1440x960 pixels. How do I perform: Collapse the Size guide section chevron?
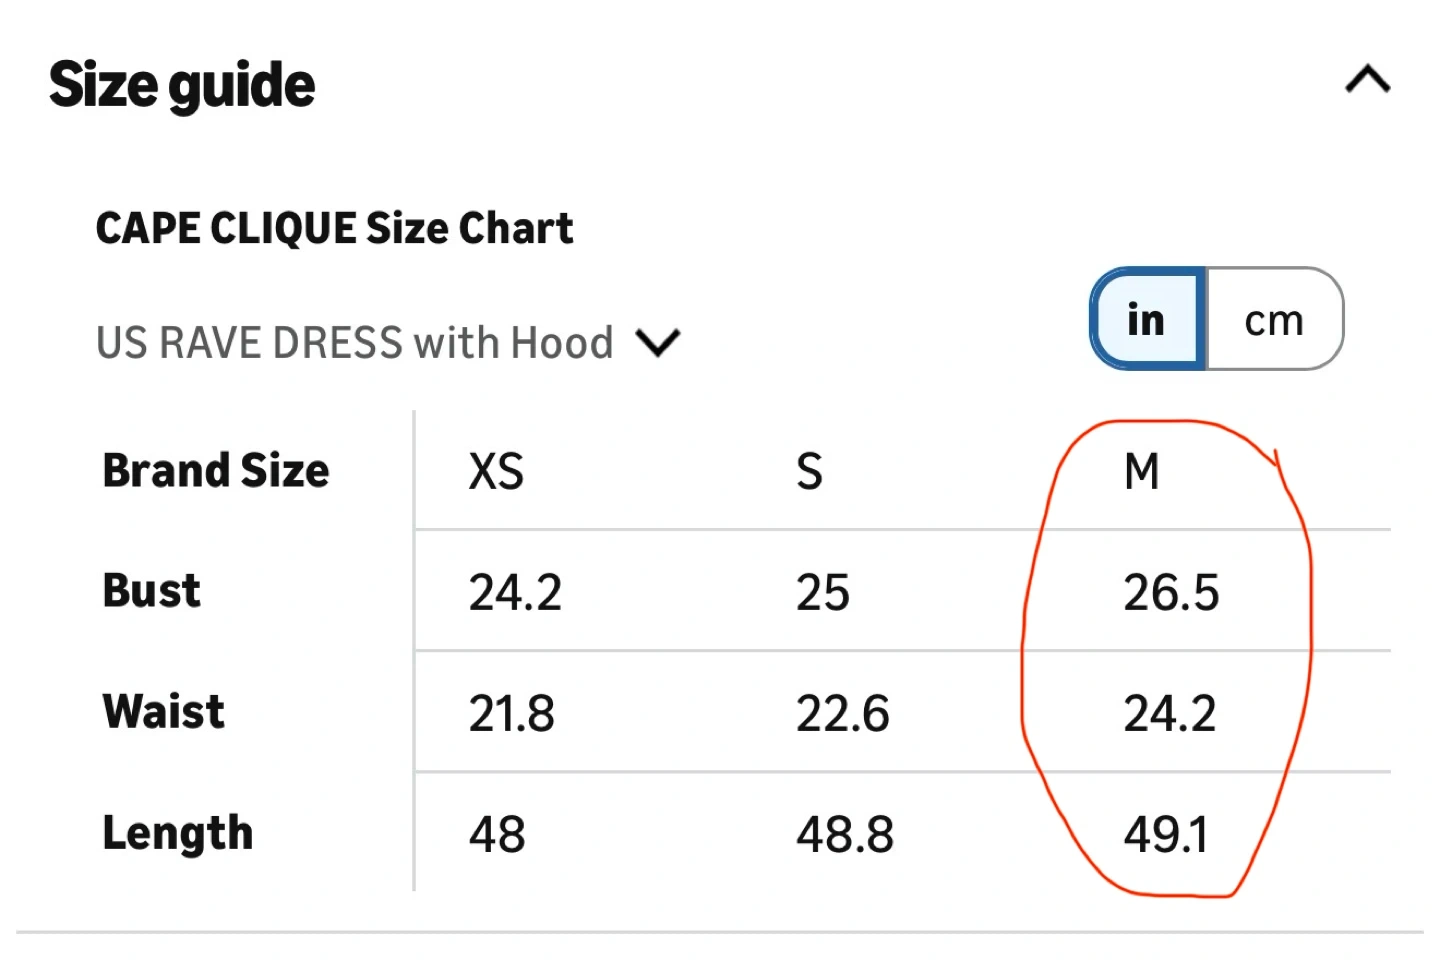click(x=1367, y=80)
